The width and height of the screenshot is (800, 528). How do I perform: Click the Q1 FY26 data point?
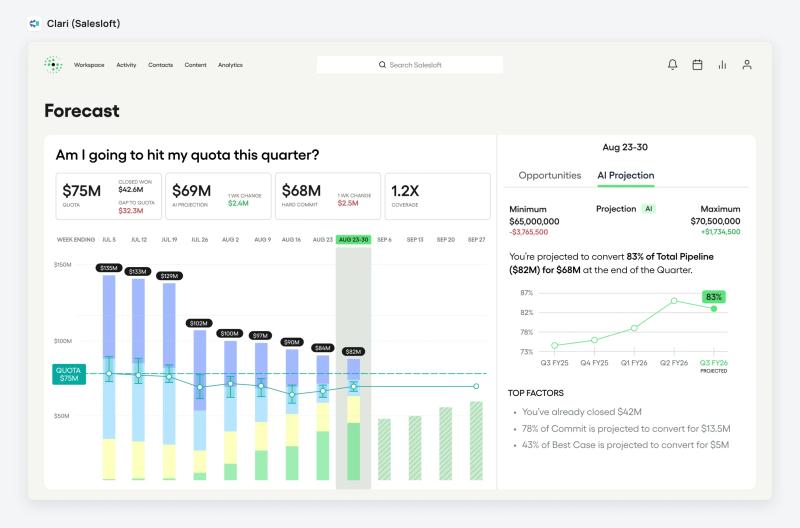coord(634,328)
